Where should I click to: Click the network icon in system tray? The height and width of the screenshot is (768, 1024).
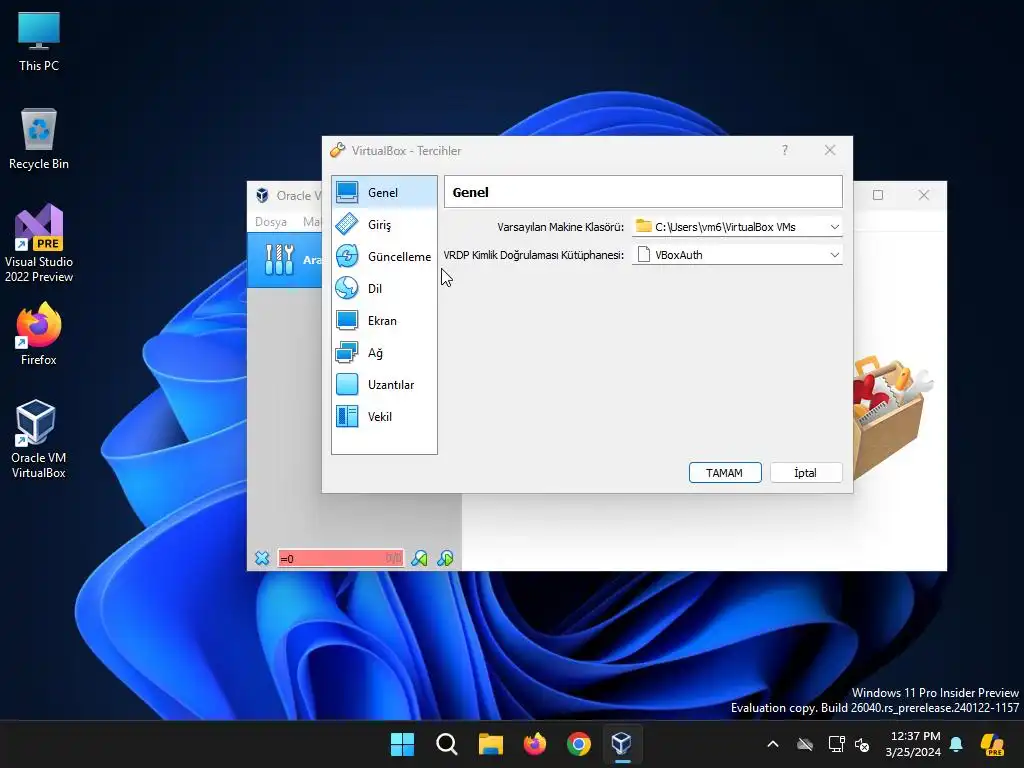click(x=837, y=744)
